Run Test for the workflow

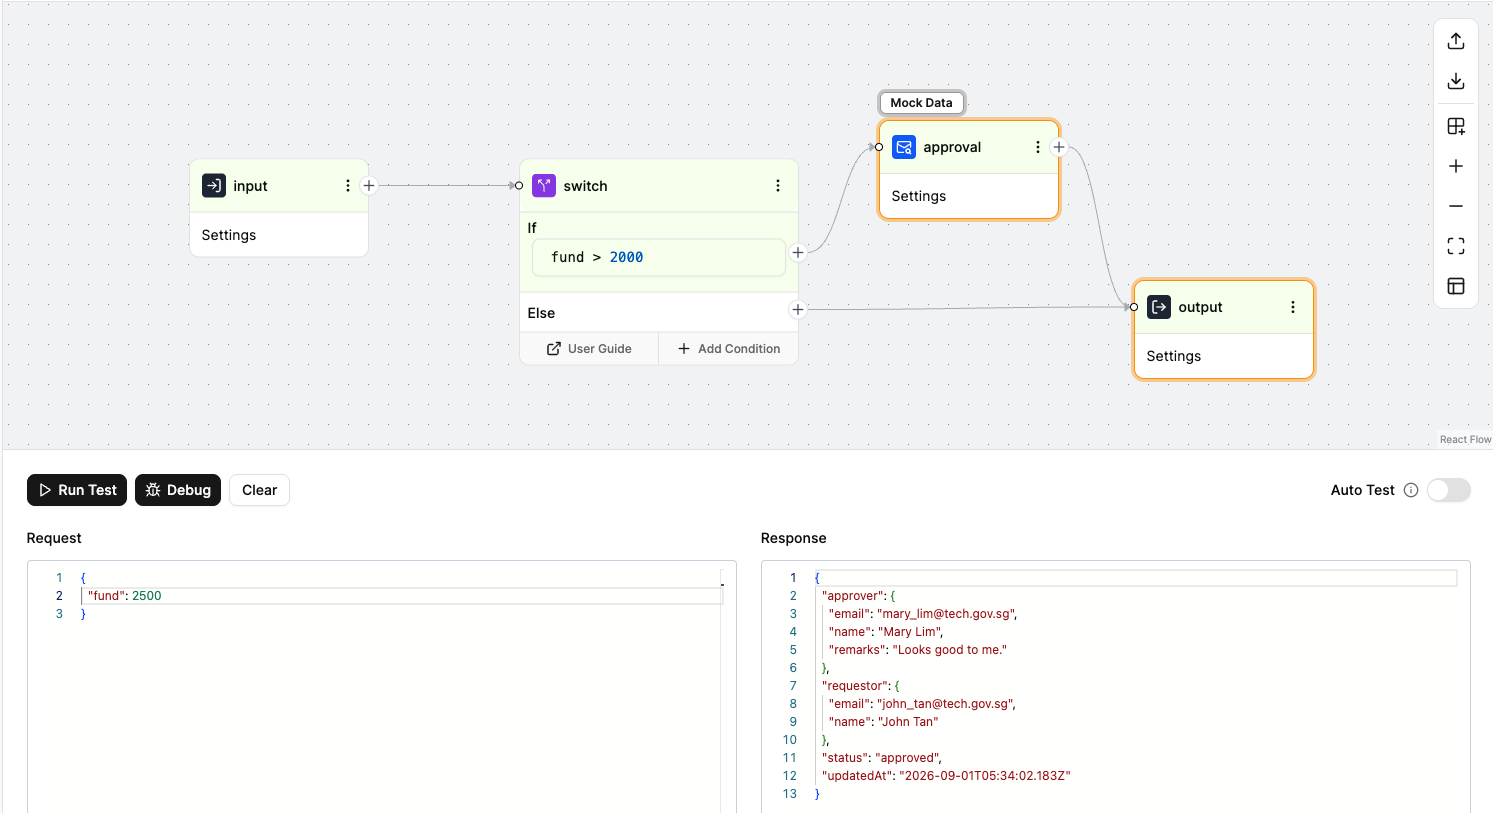point(77,490)
